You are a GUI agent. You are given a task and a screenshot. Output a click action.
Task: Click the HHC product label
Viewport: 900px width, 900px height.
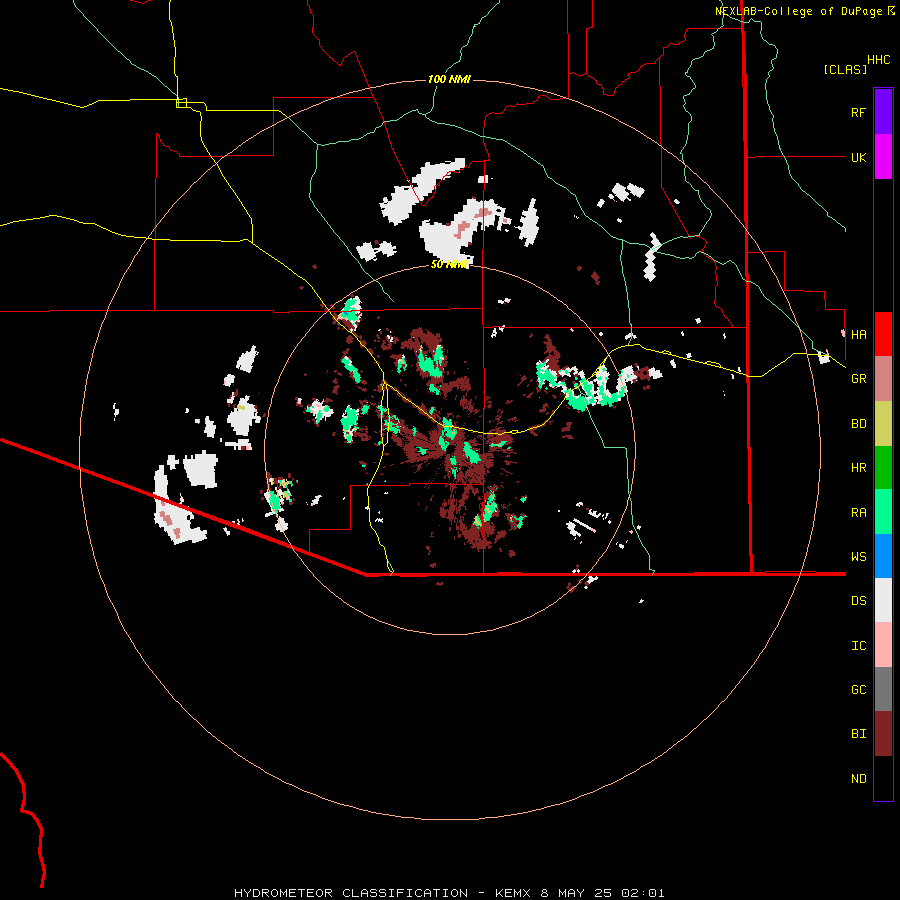coord(878,60)
